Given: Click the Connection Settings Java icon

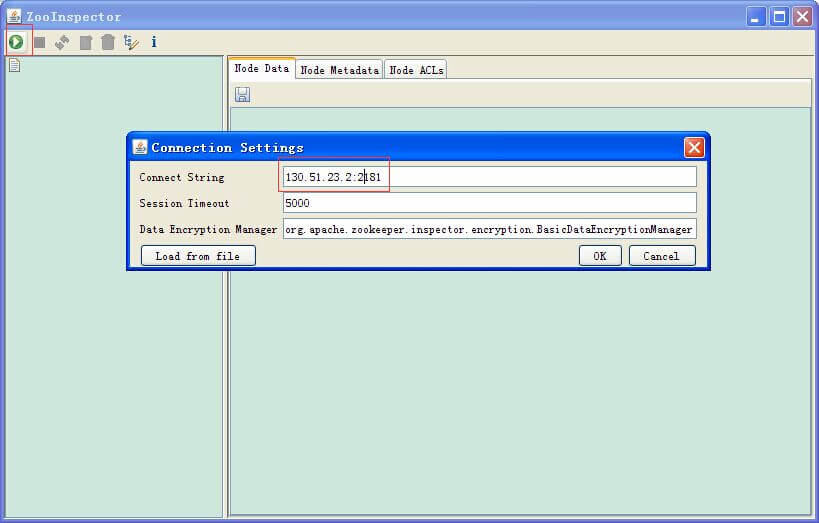Looking at the screenshot, I should pos(140,147).
